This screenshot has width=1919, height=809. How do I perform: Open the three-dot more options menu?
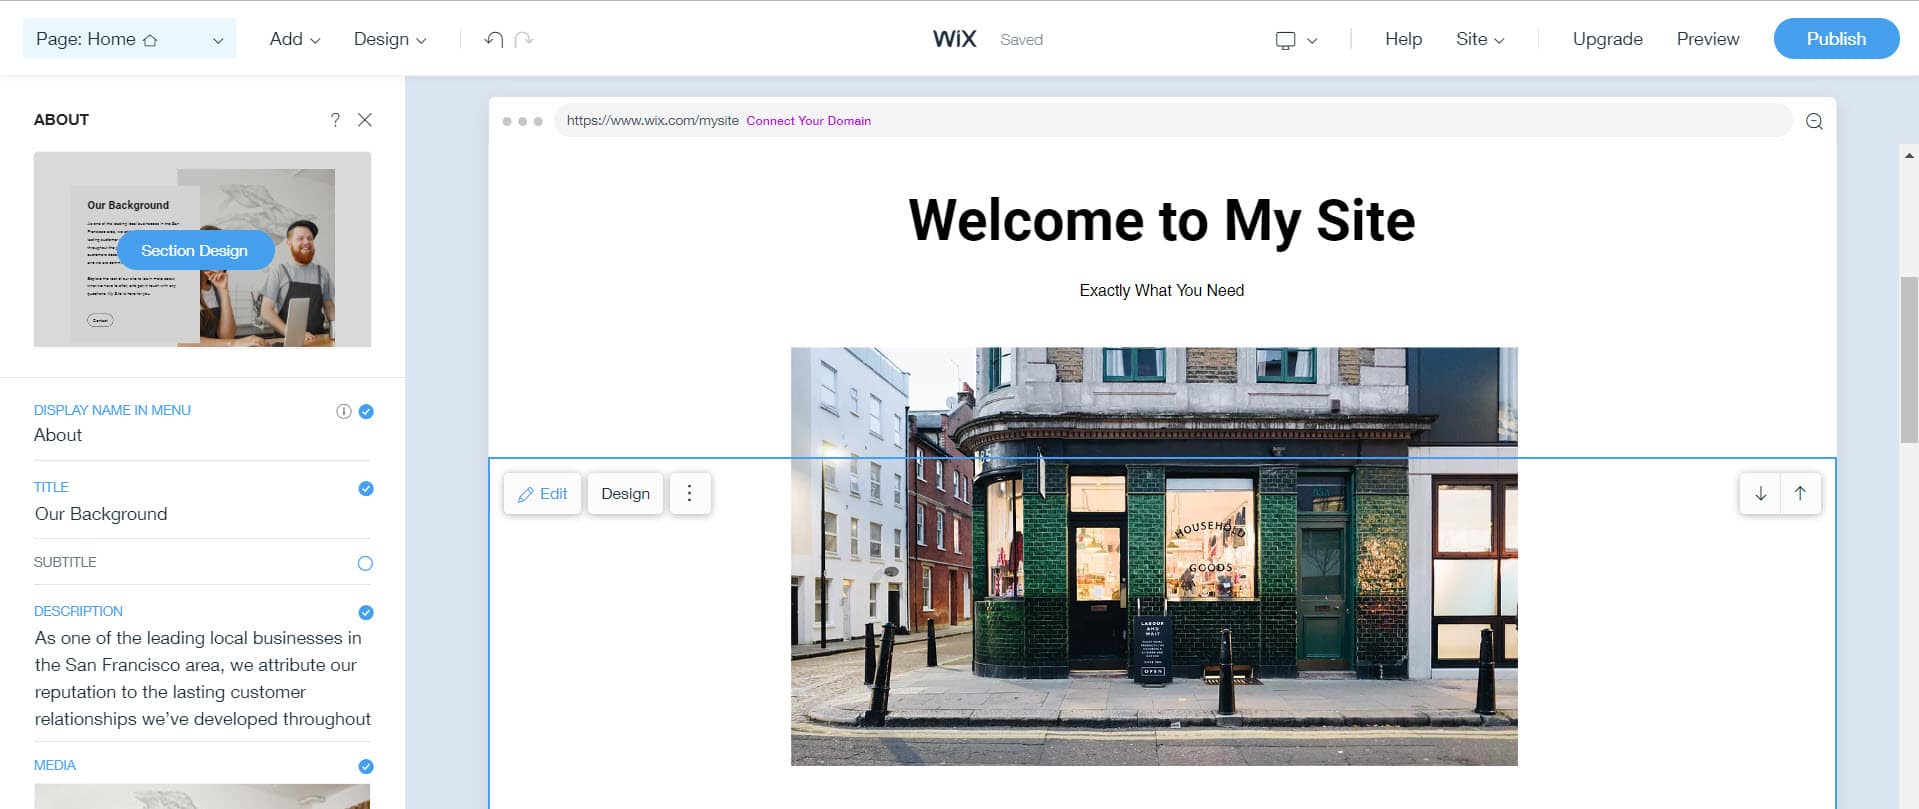(689, 493)
